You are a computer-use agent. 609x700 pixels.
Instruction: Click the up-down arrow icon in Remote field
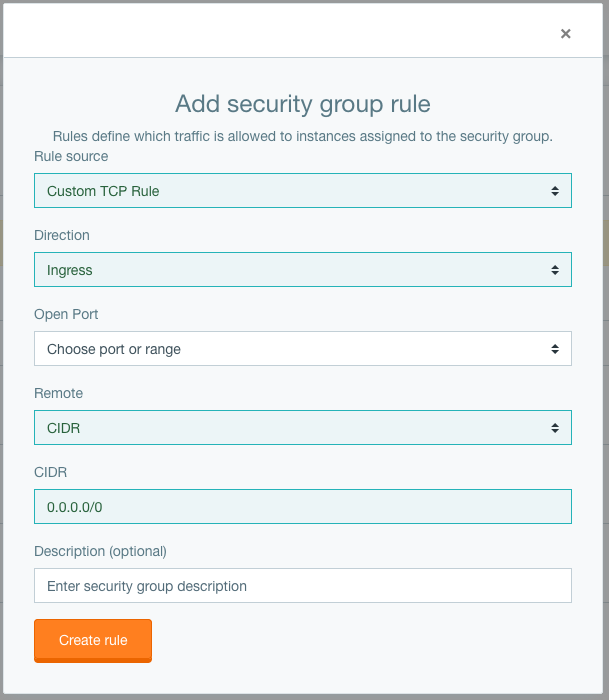555,428
